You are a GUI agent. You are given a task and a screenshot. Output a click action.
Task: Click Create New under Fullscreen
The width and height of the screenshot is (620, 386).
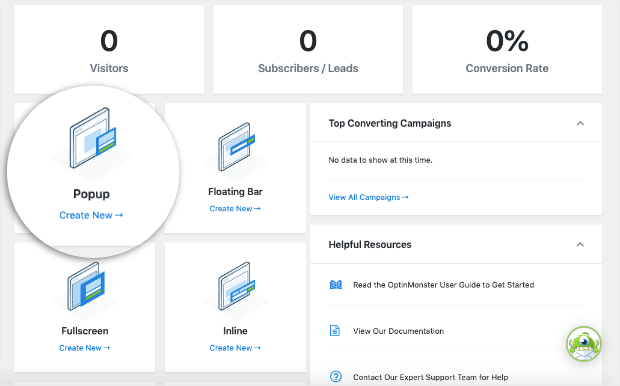point(85,348)
